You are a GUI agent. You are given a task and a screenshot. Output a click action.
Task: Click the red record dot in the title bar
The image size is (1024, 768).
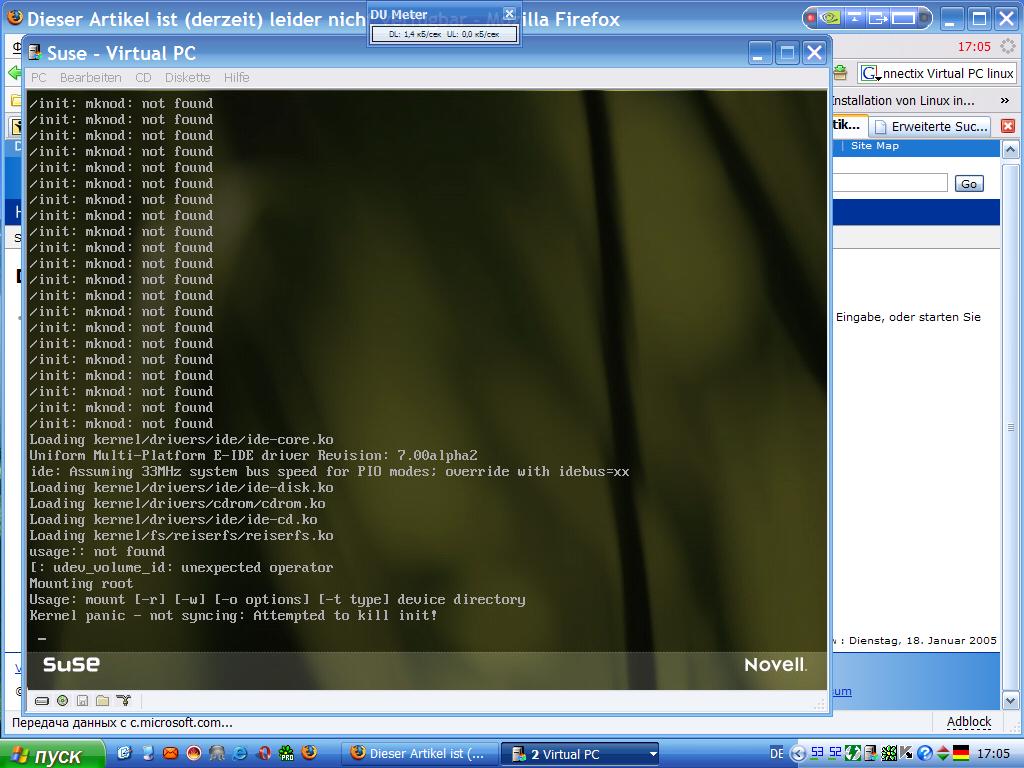click(x=811, y=18)
